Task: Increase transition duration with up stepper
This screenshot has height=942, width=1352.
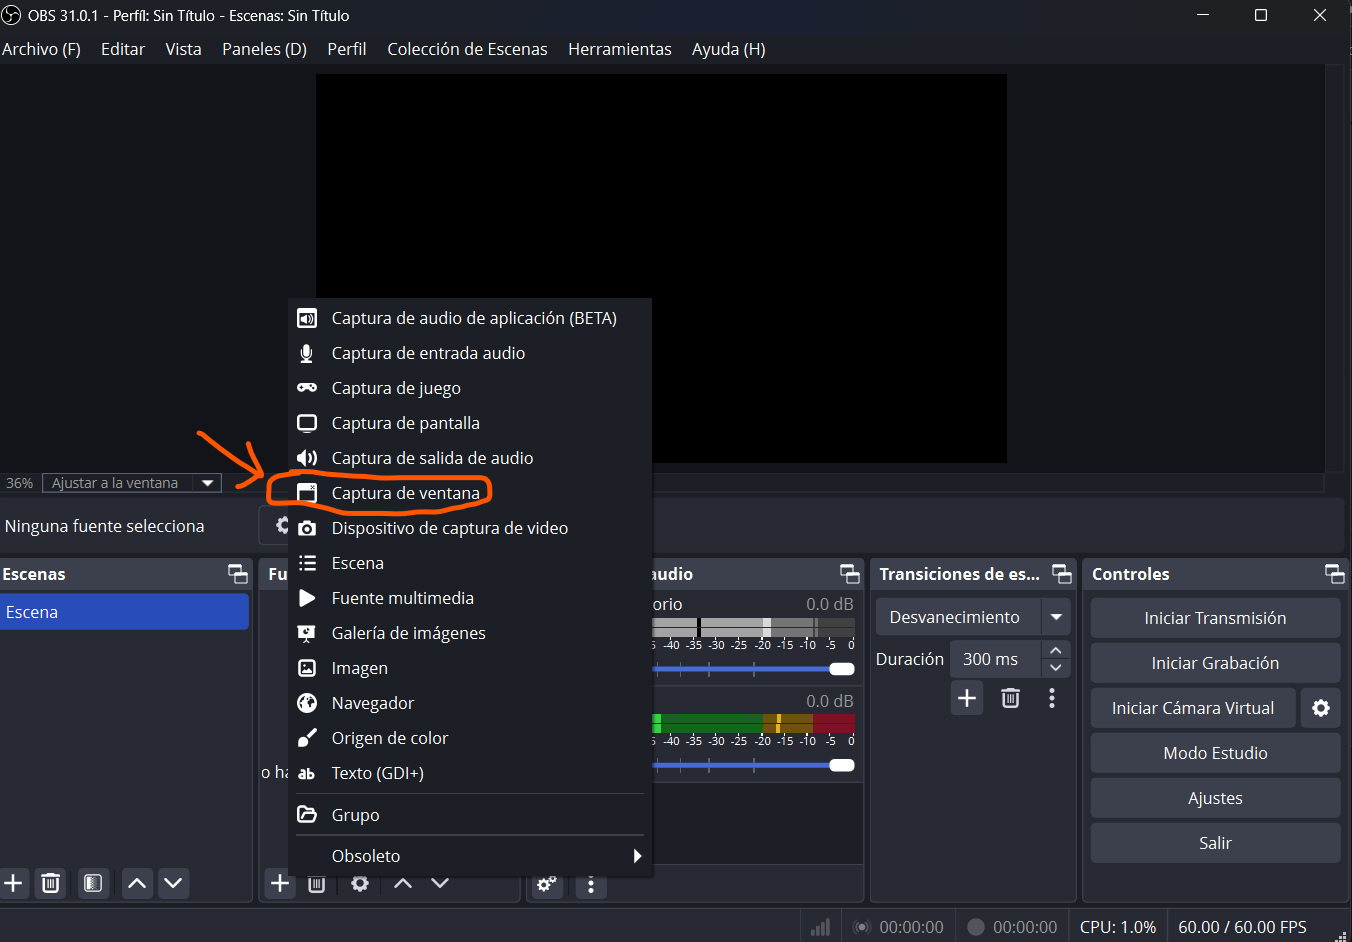Action: pyautogui.click(x=1055, y=650)
